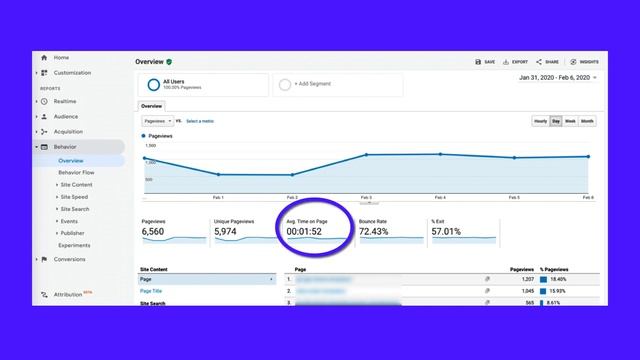The image size is (640, 360).
Task: Click the Conversions flag icon
Action: 44,259
